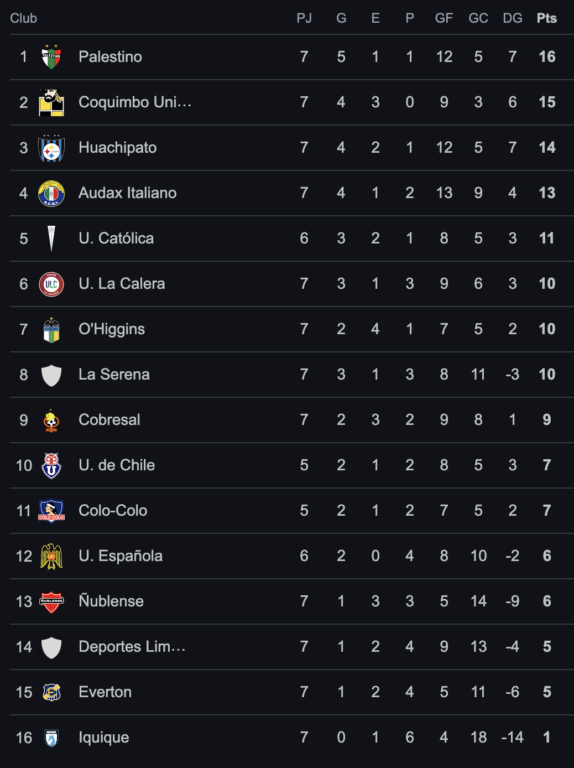Open the U. Católica team name
574x768 pixels.
116,239
